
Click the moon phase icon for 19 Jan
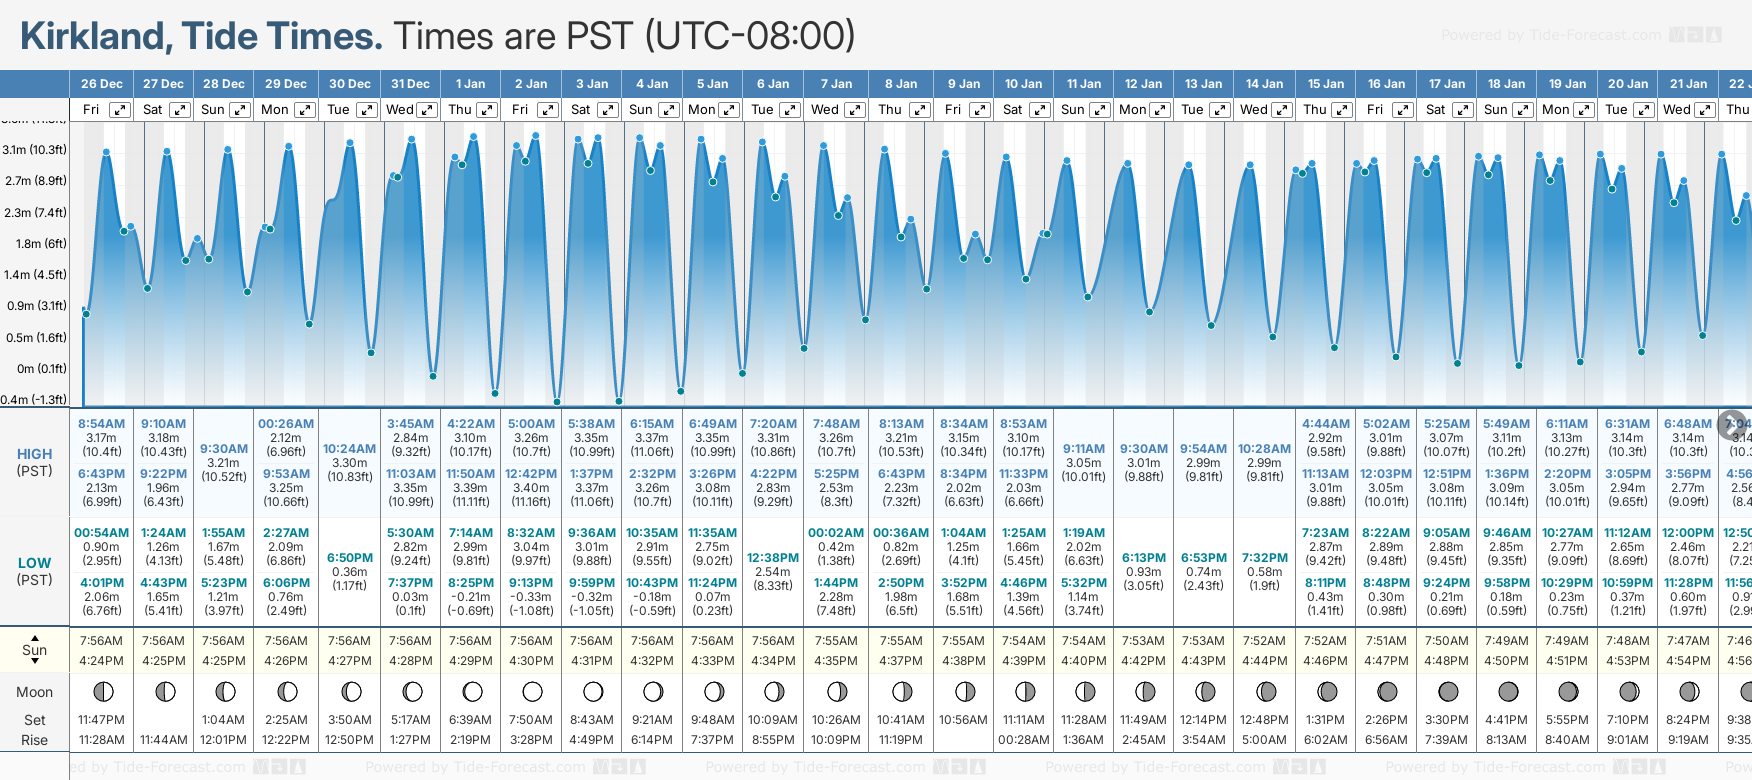click(1567, 691)
